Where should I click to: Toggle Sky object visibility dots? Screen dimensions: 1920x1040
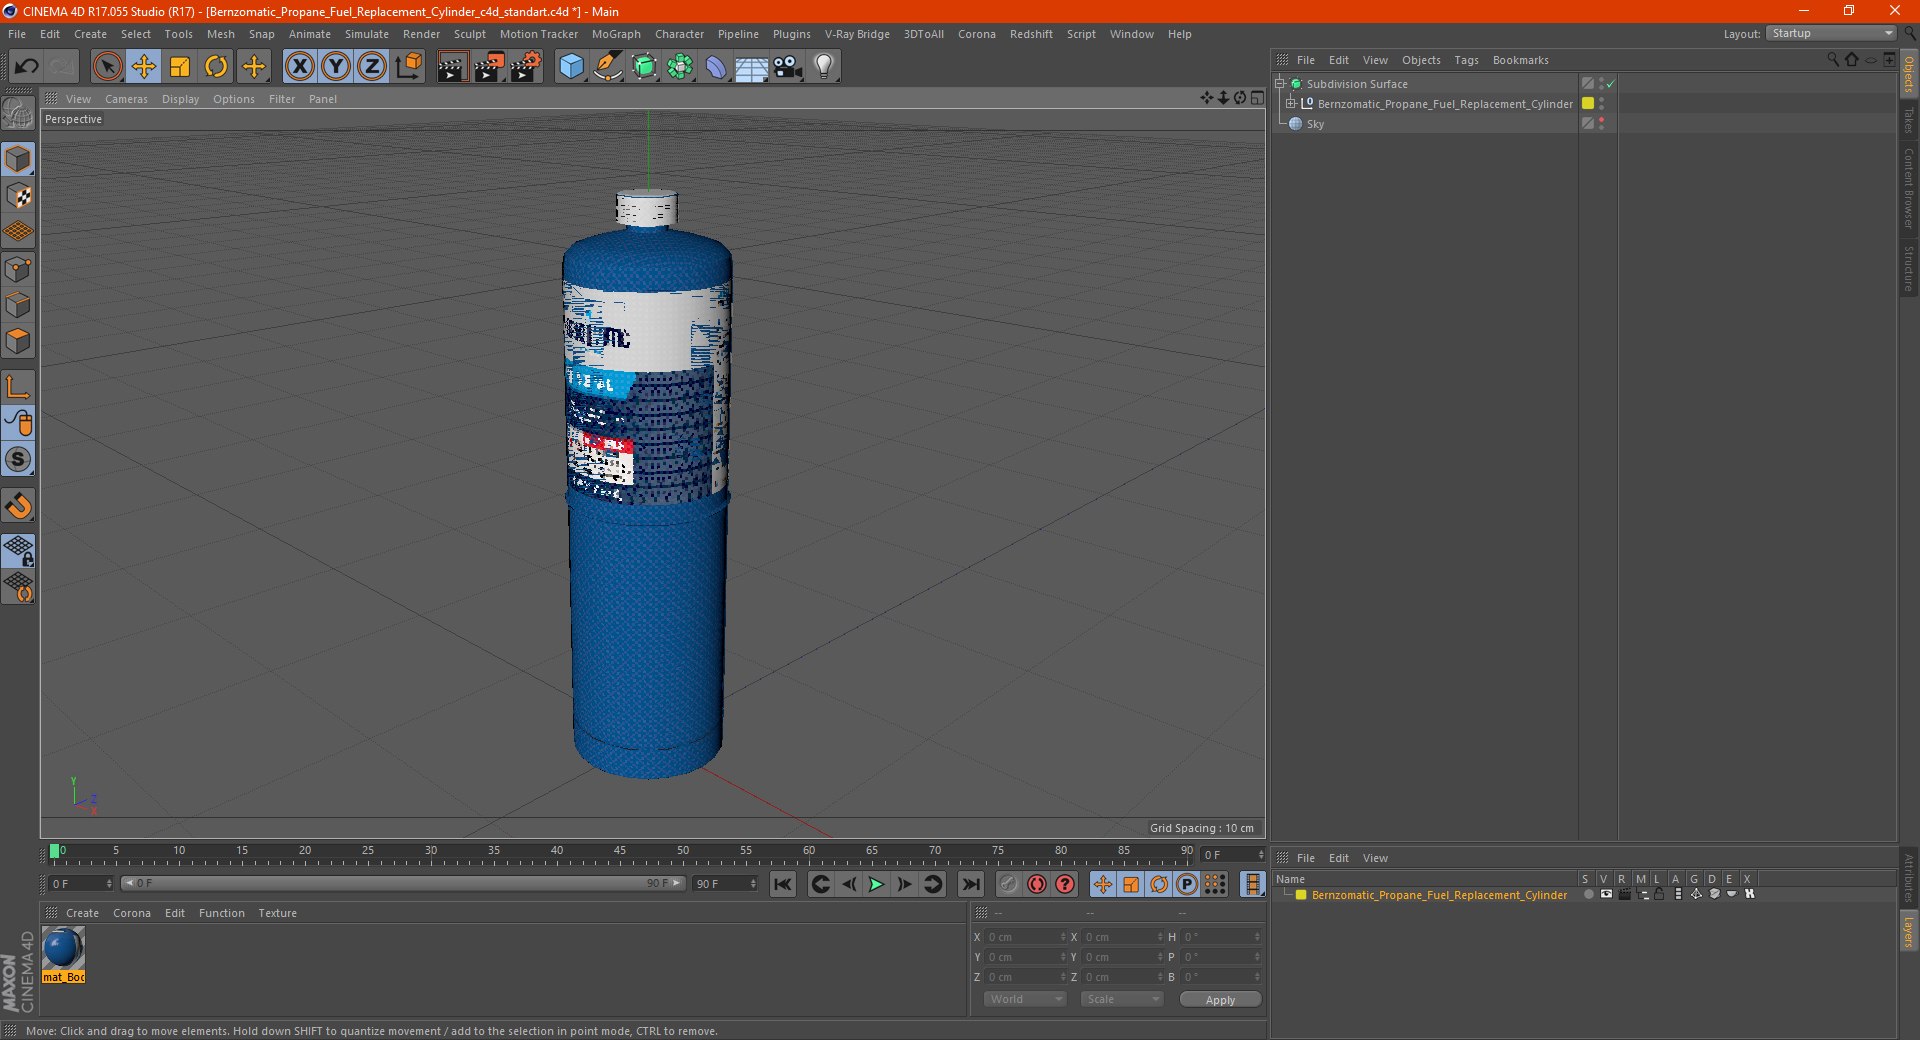pyautogui.click(x=1601, y=123)
